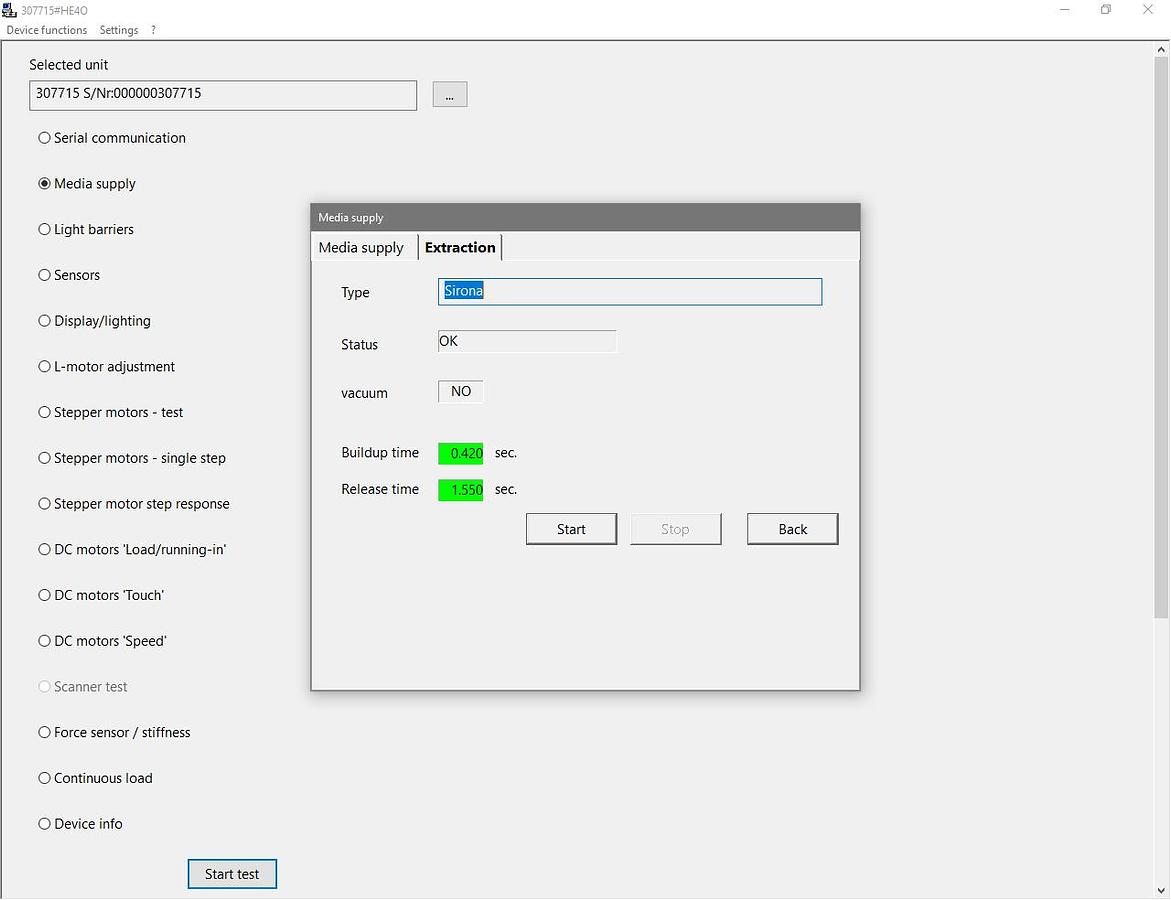Click the Back button
The image size is (1171, 900).
[x=792, y=529]
